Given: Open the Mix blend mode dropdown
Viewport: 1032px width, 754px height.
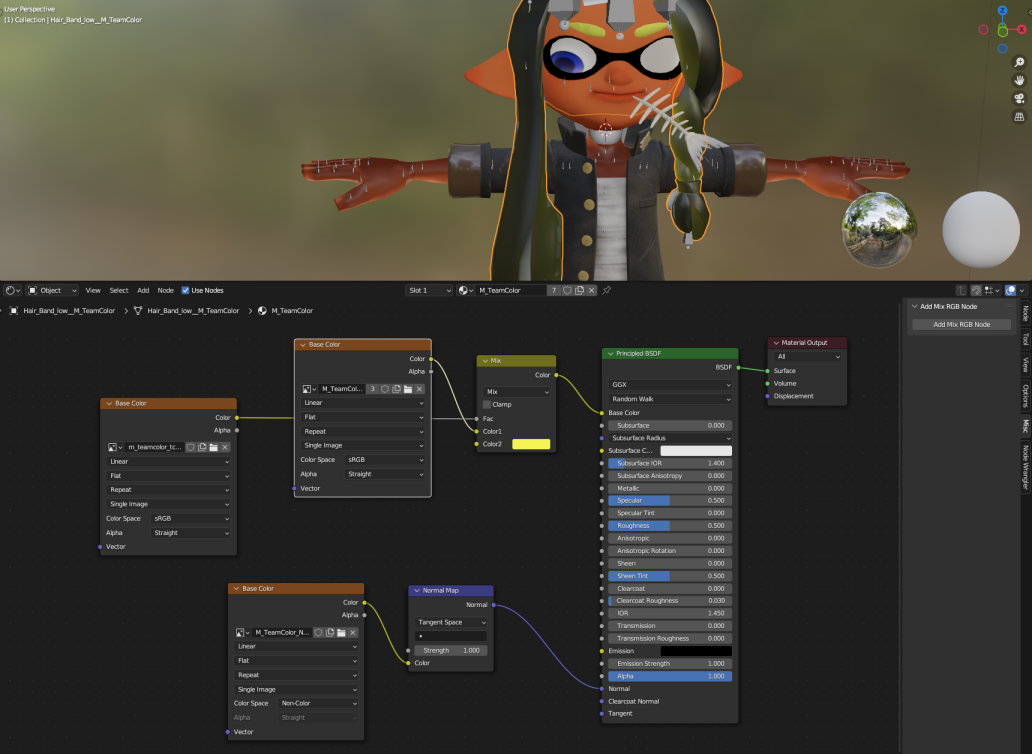Looking at the screenshot, I should coord(517,391).
